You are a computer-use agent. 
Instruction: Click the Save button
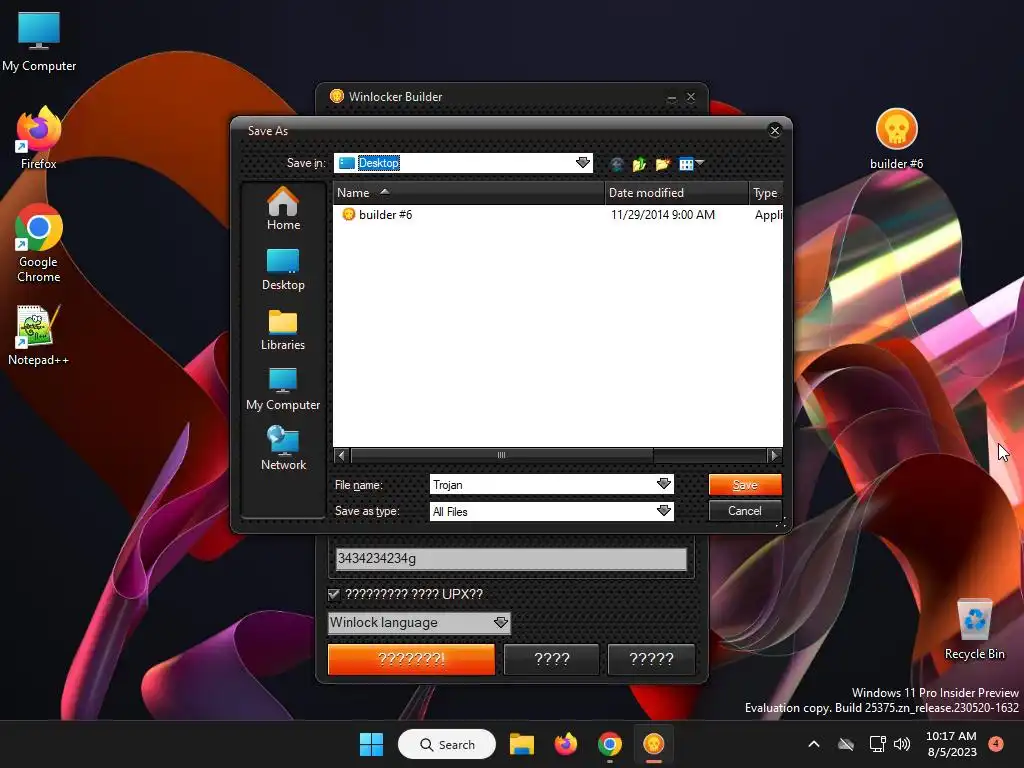click(745, 485)
